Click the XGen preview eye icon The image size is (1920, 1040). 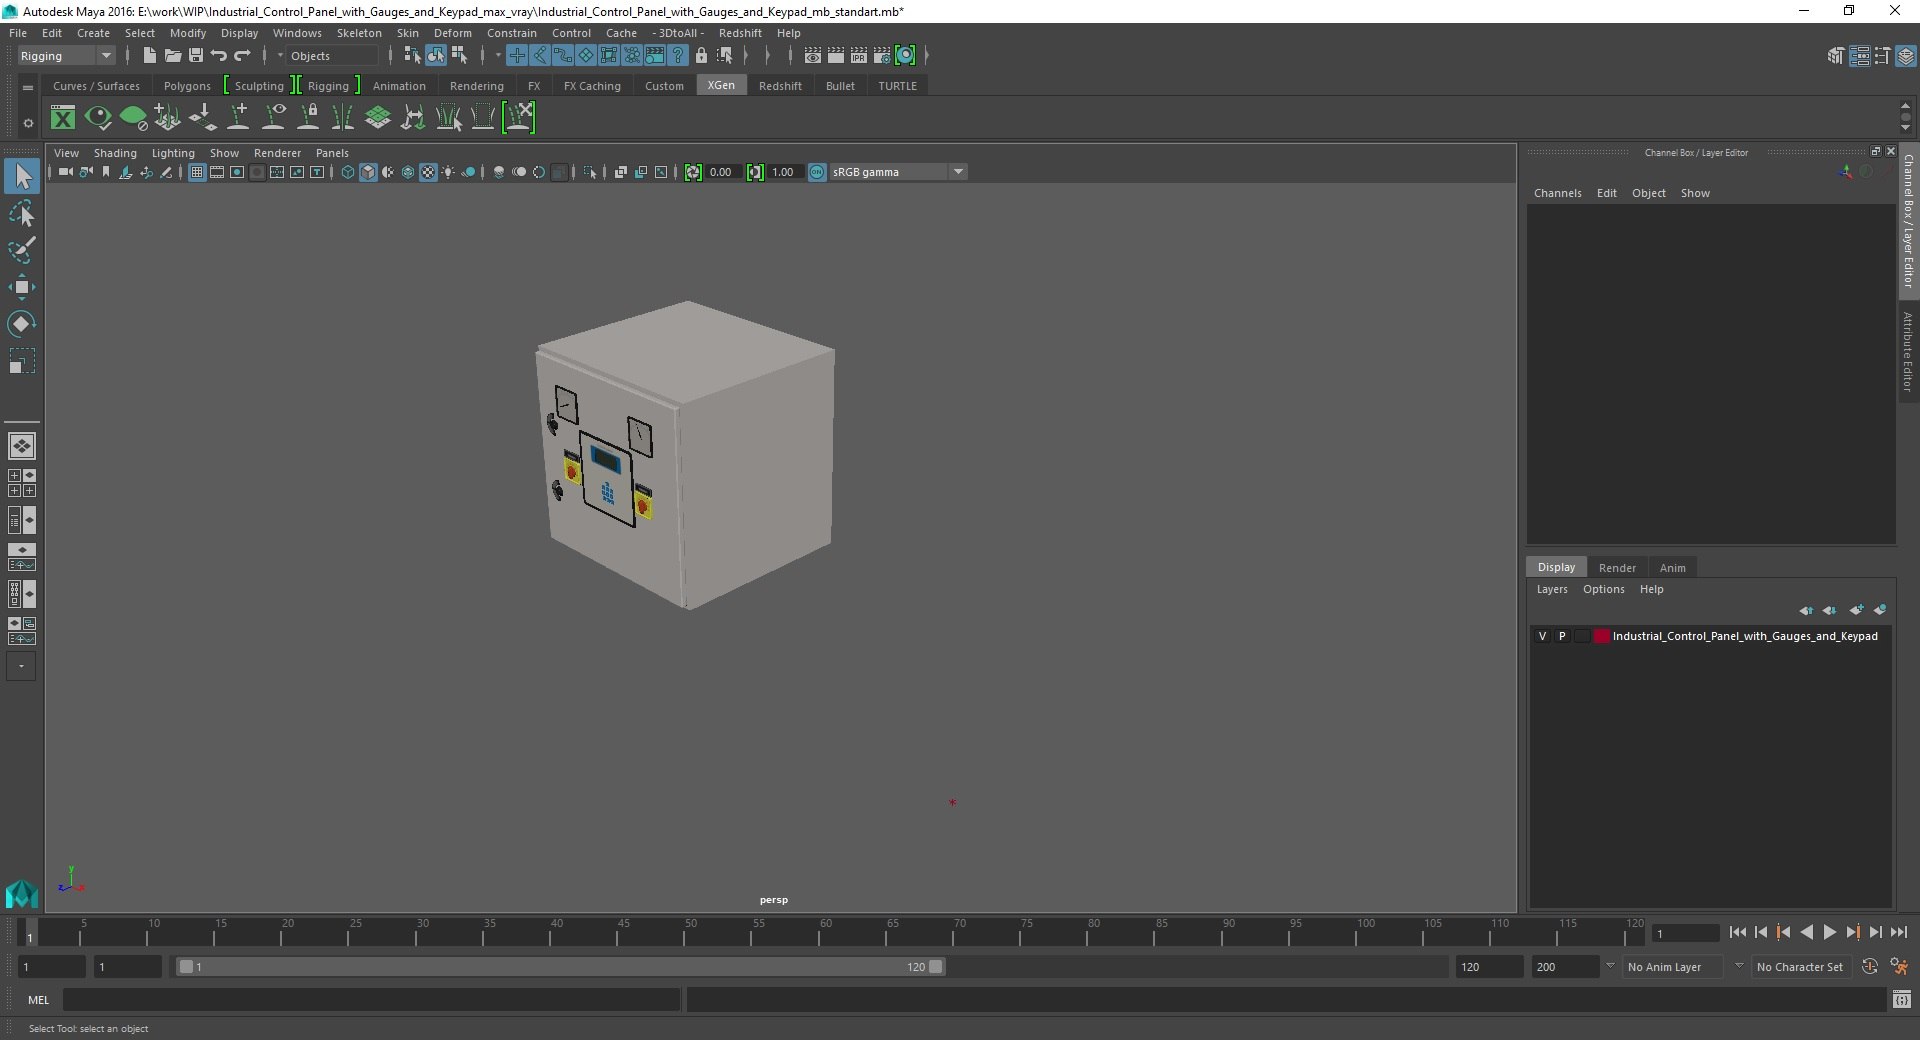point(97,118)
